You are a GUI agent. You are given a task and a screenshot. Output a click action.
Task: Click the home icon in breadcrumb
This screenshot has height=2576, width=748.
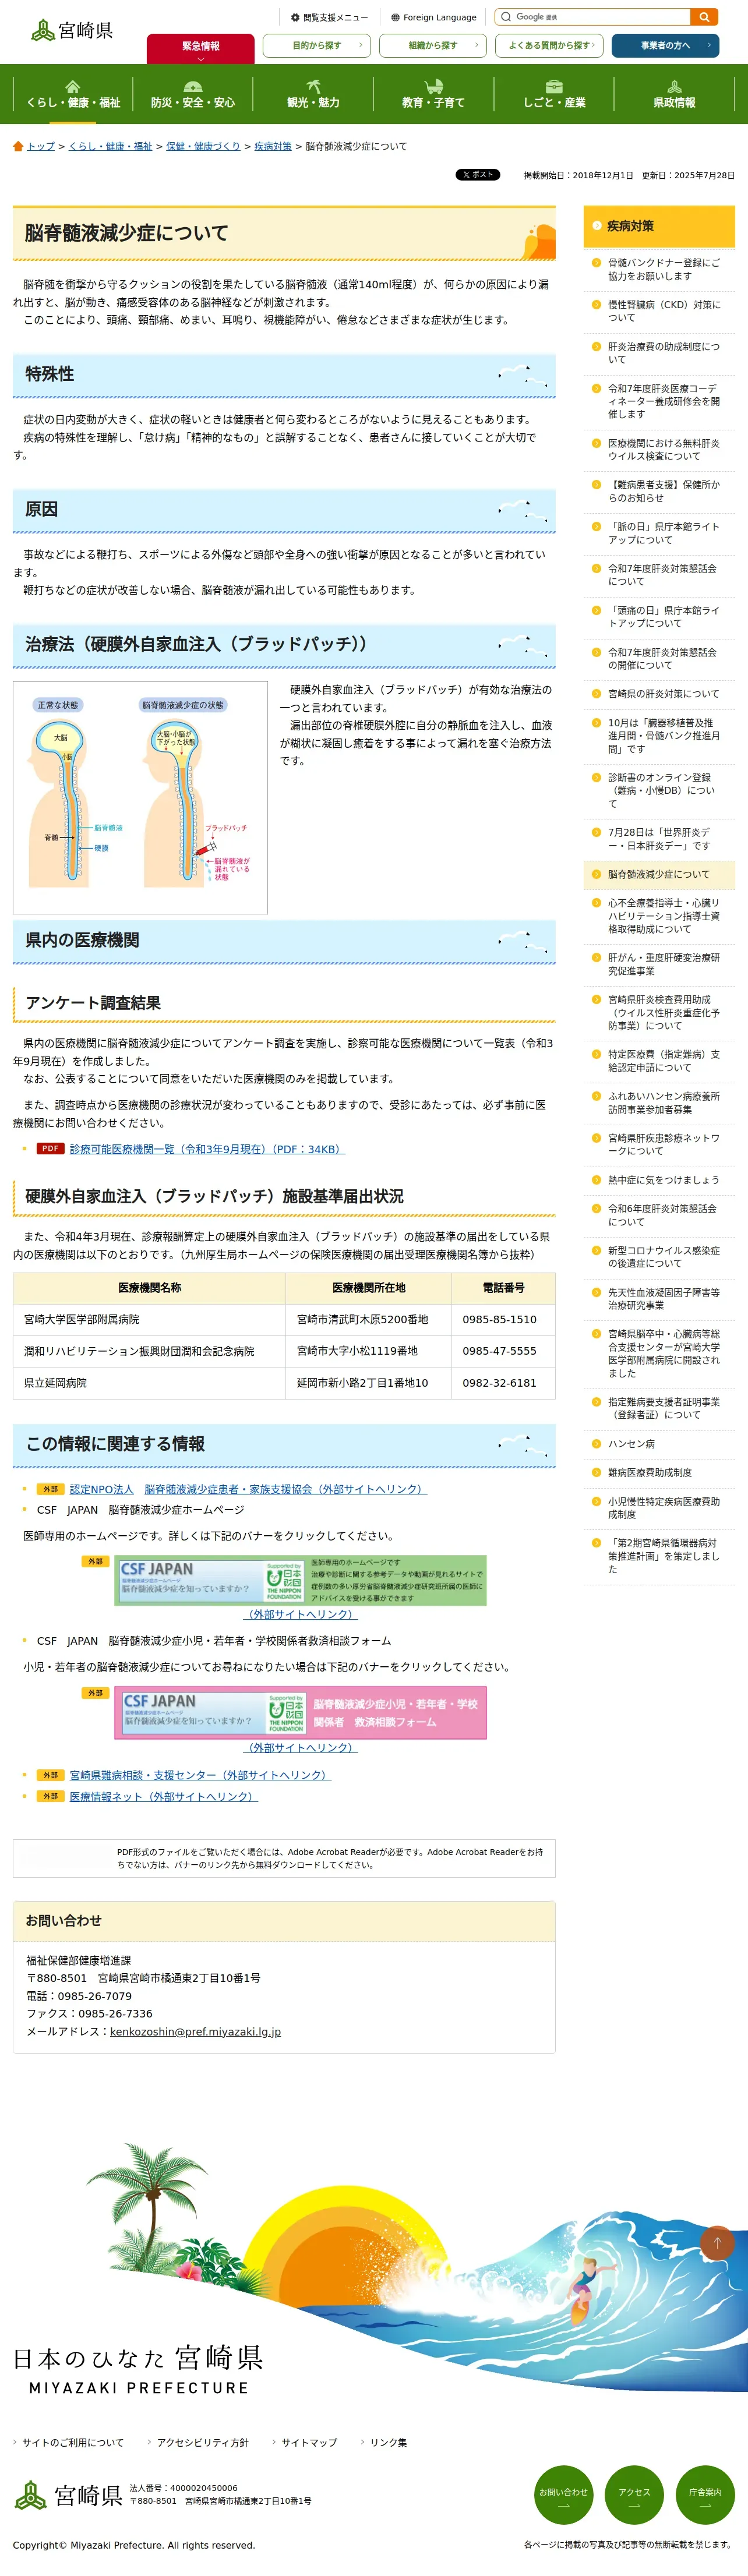[18, 146]
